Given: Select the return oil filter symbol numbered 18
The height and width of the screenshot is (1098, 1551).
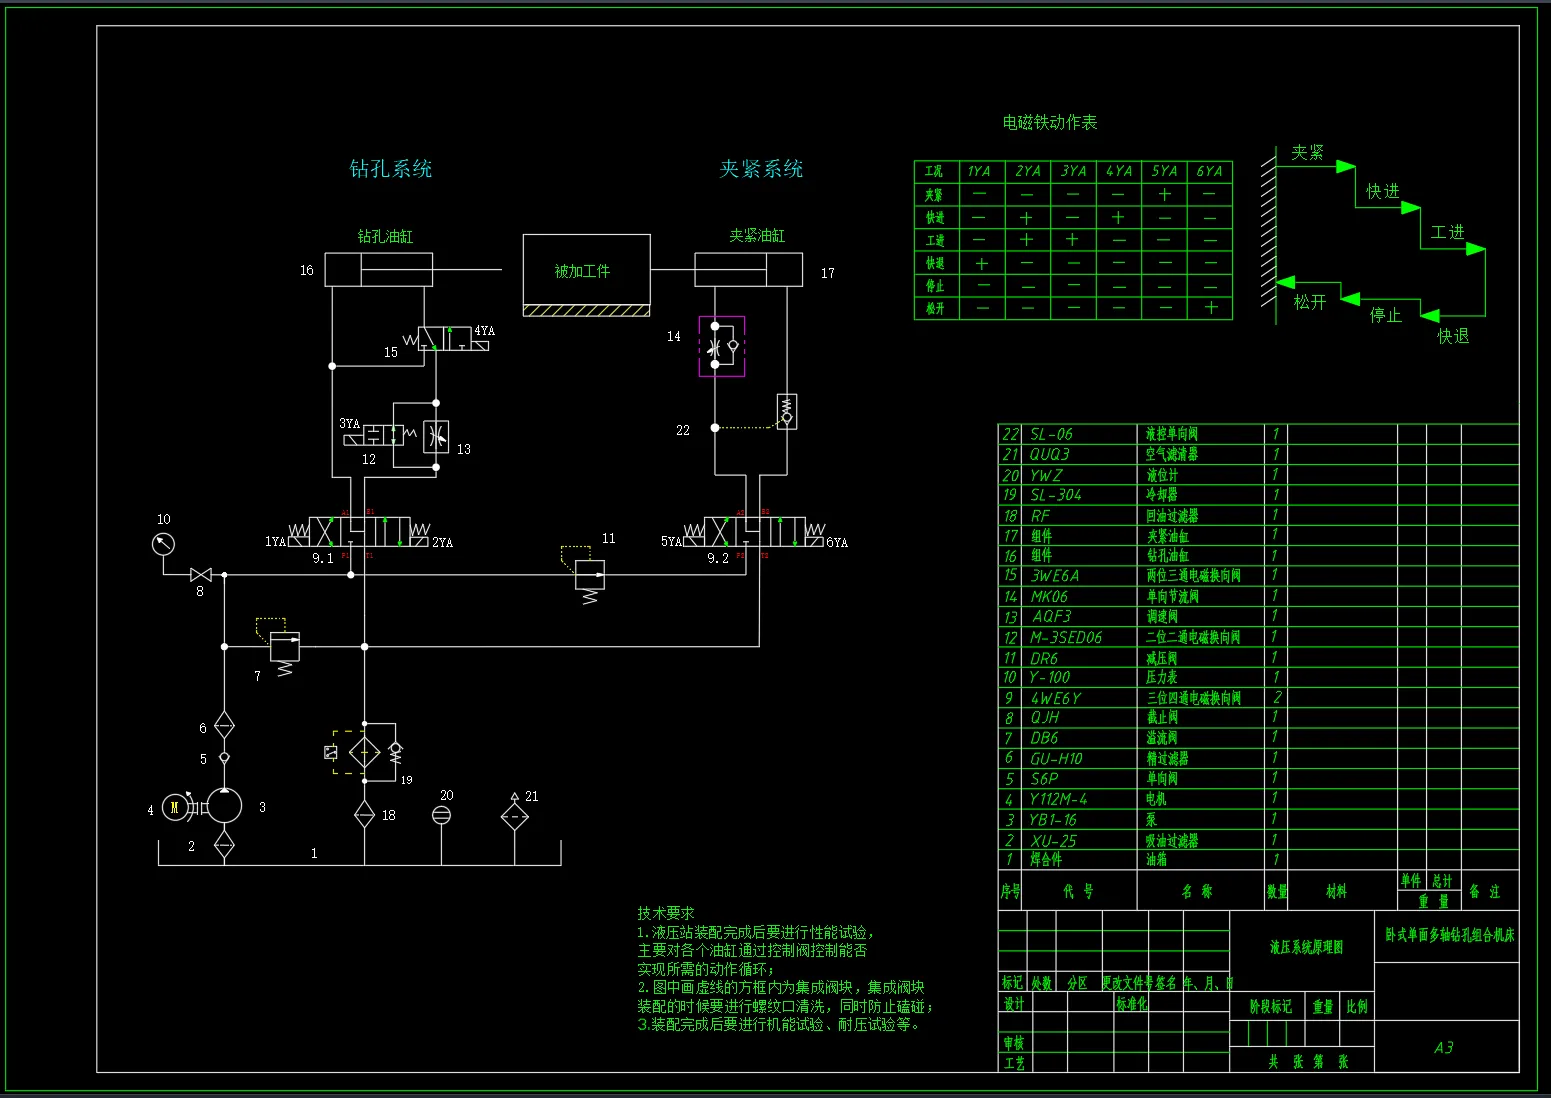Looking at the screenshot, I should click(364, 815).
